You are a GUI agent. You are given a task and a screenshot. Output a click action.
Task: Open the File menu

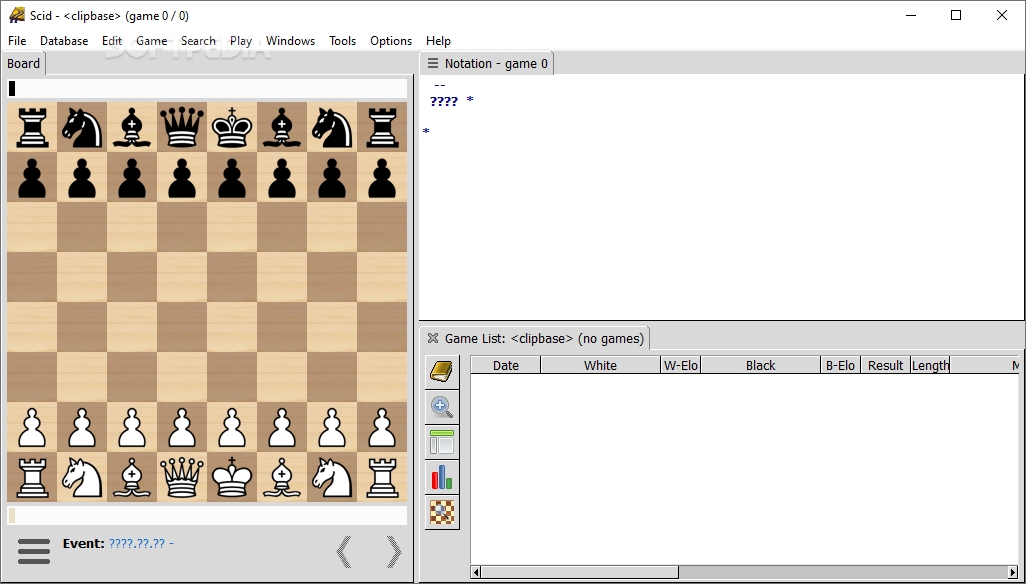[x=17, y=41]
